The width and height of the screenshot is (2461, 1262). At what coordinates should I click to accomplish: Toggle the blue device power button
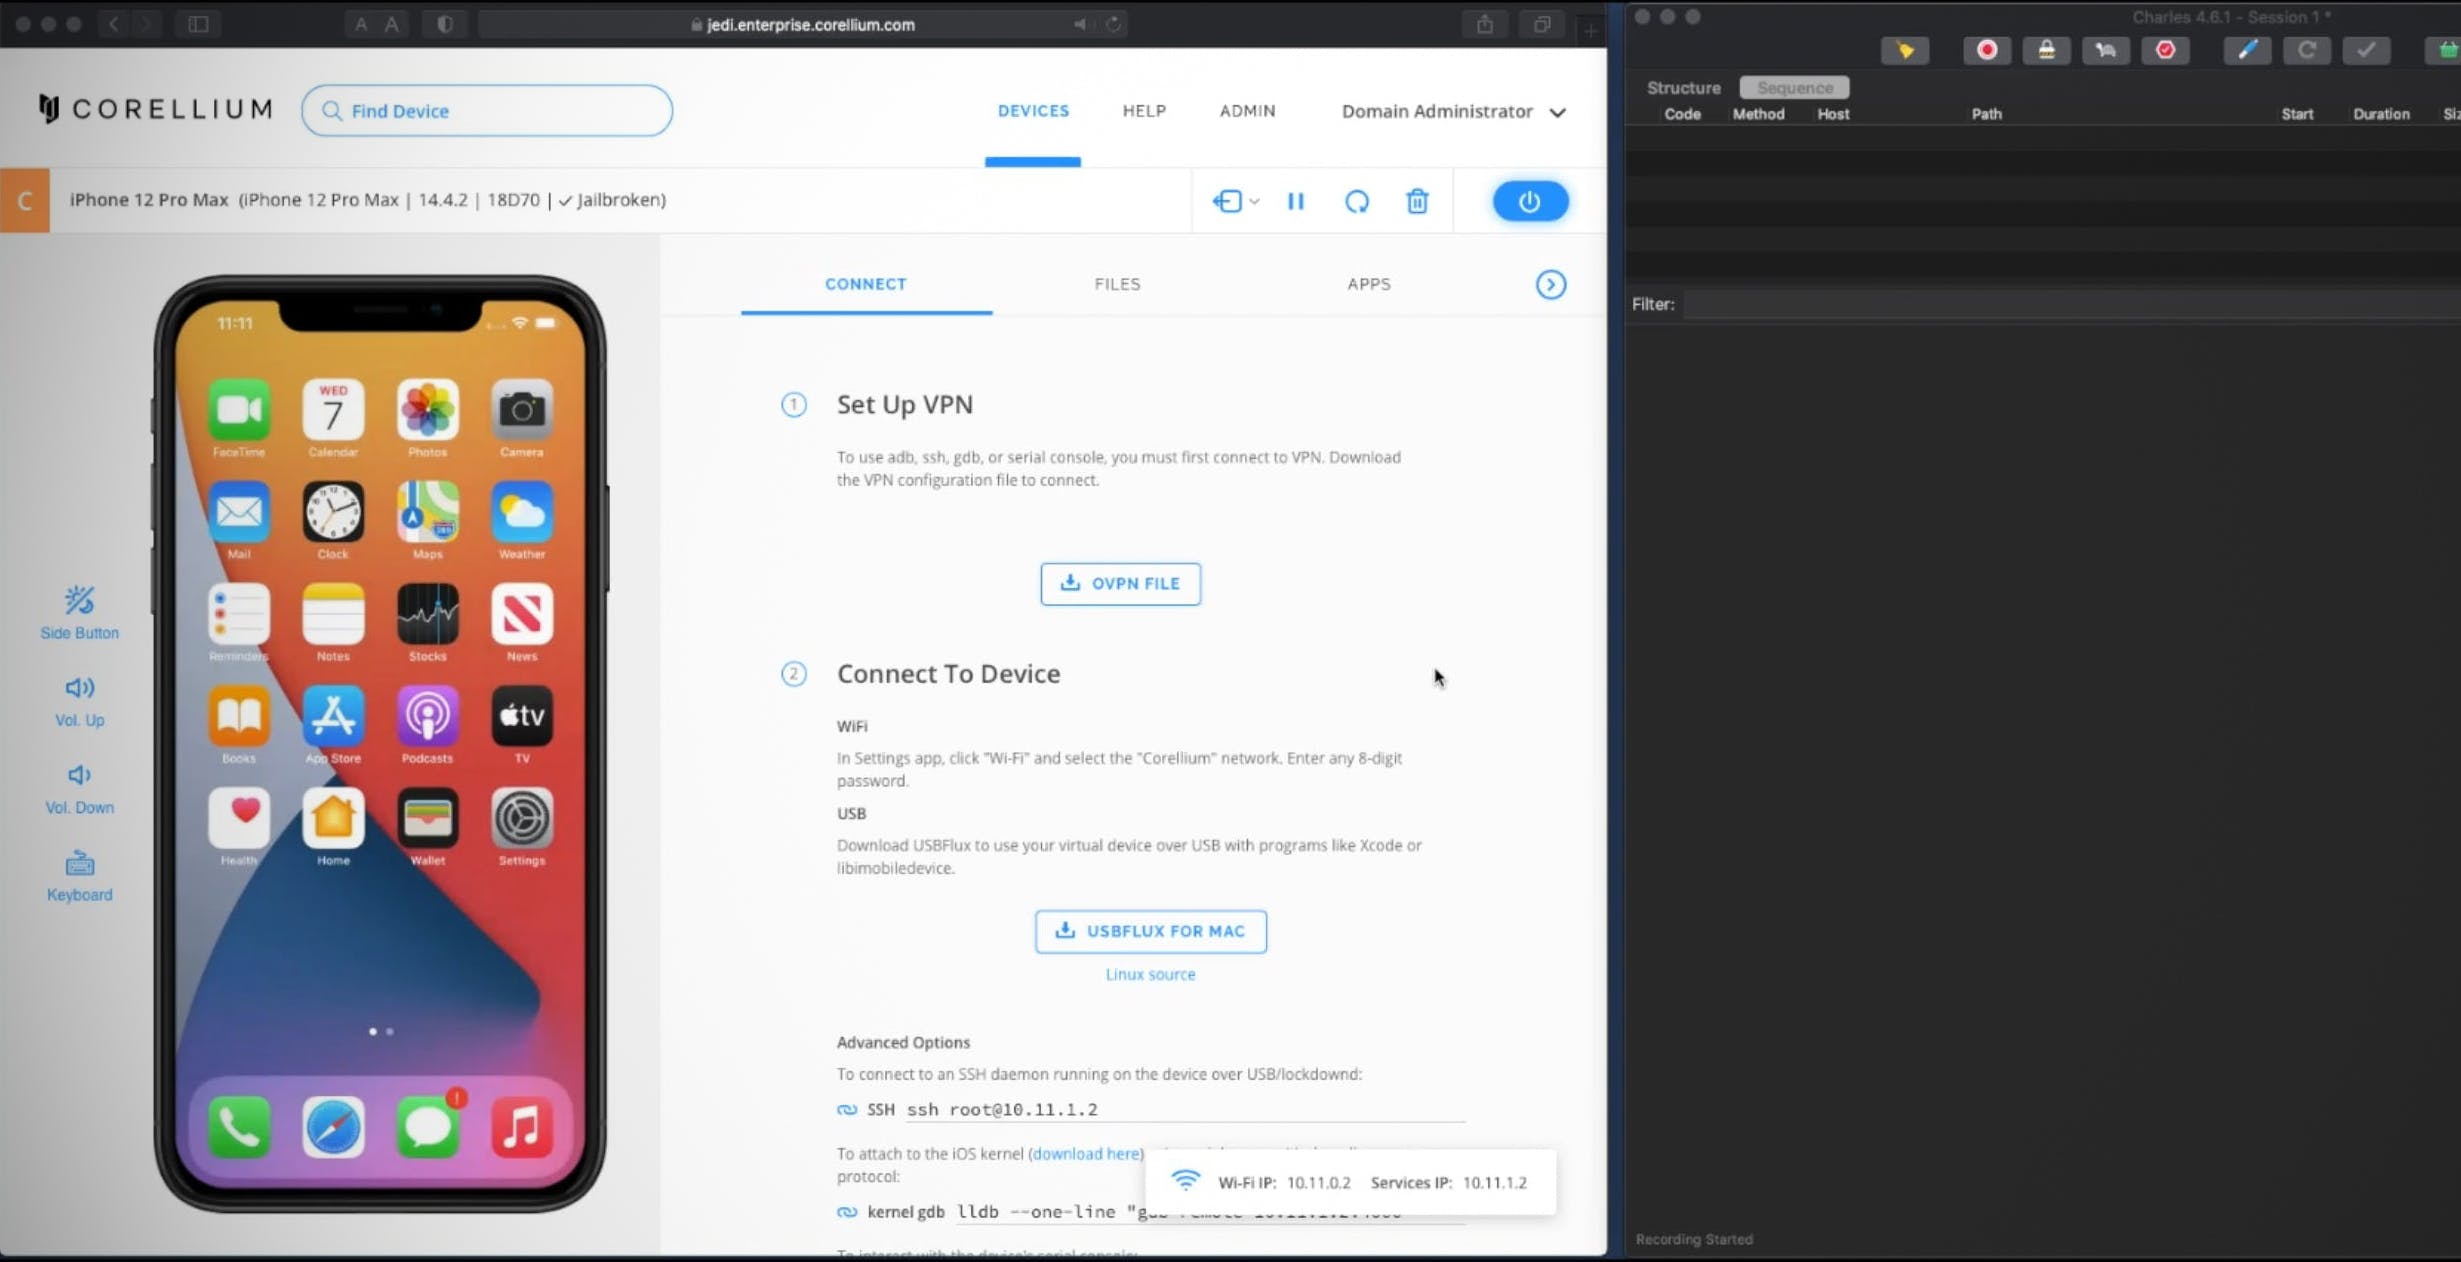tap(1530, 201)
